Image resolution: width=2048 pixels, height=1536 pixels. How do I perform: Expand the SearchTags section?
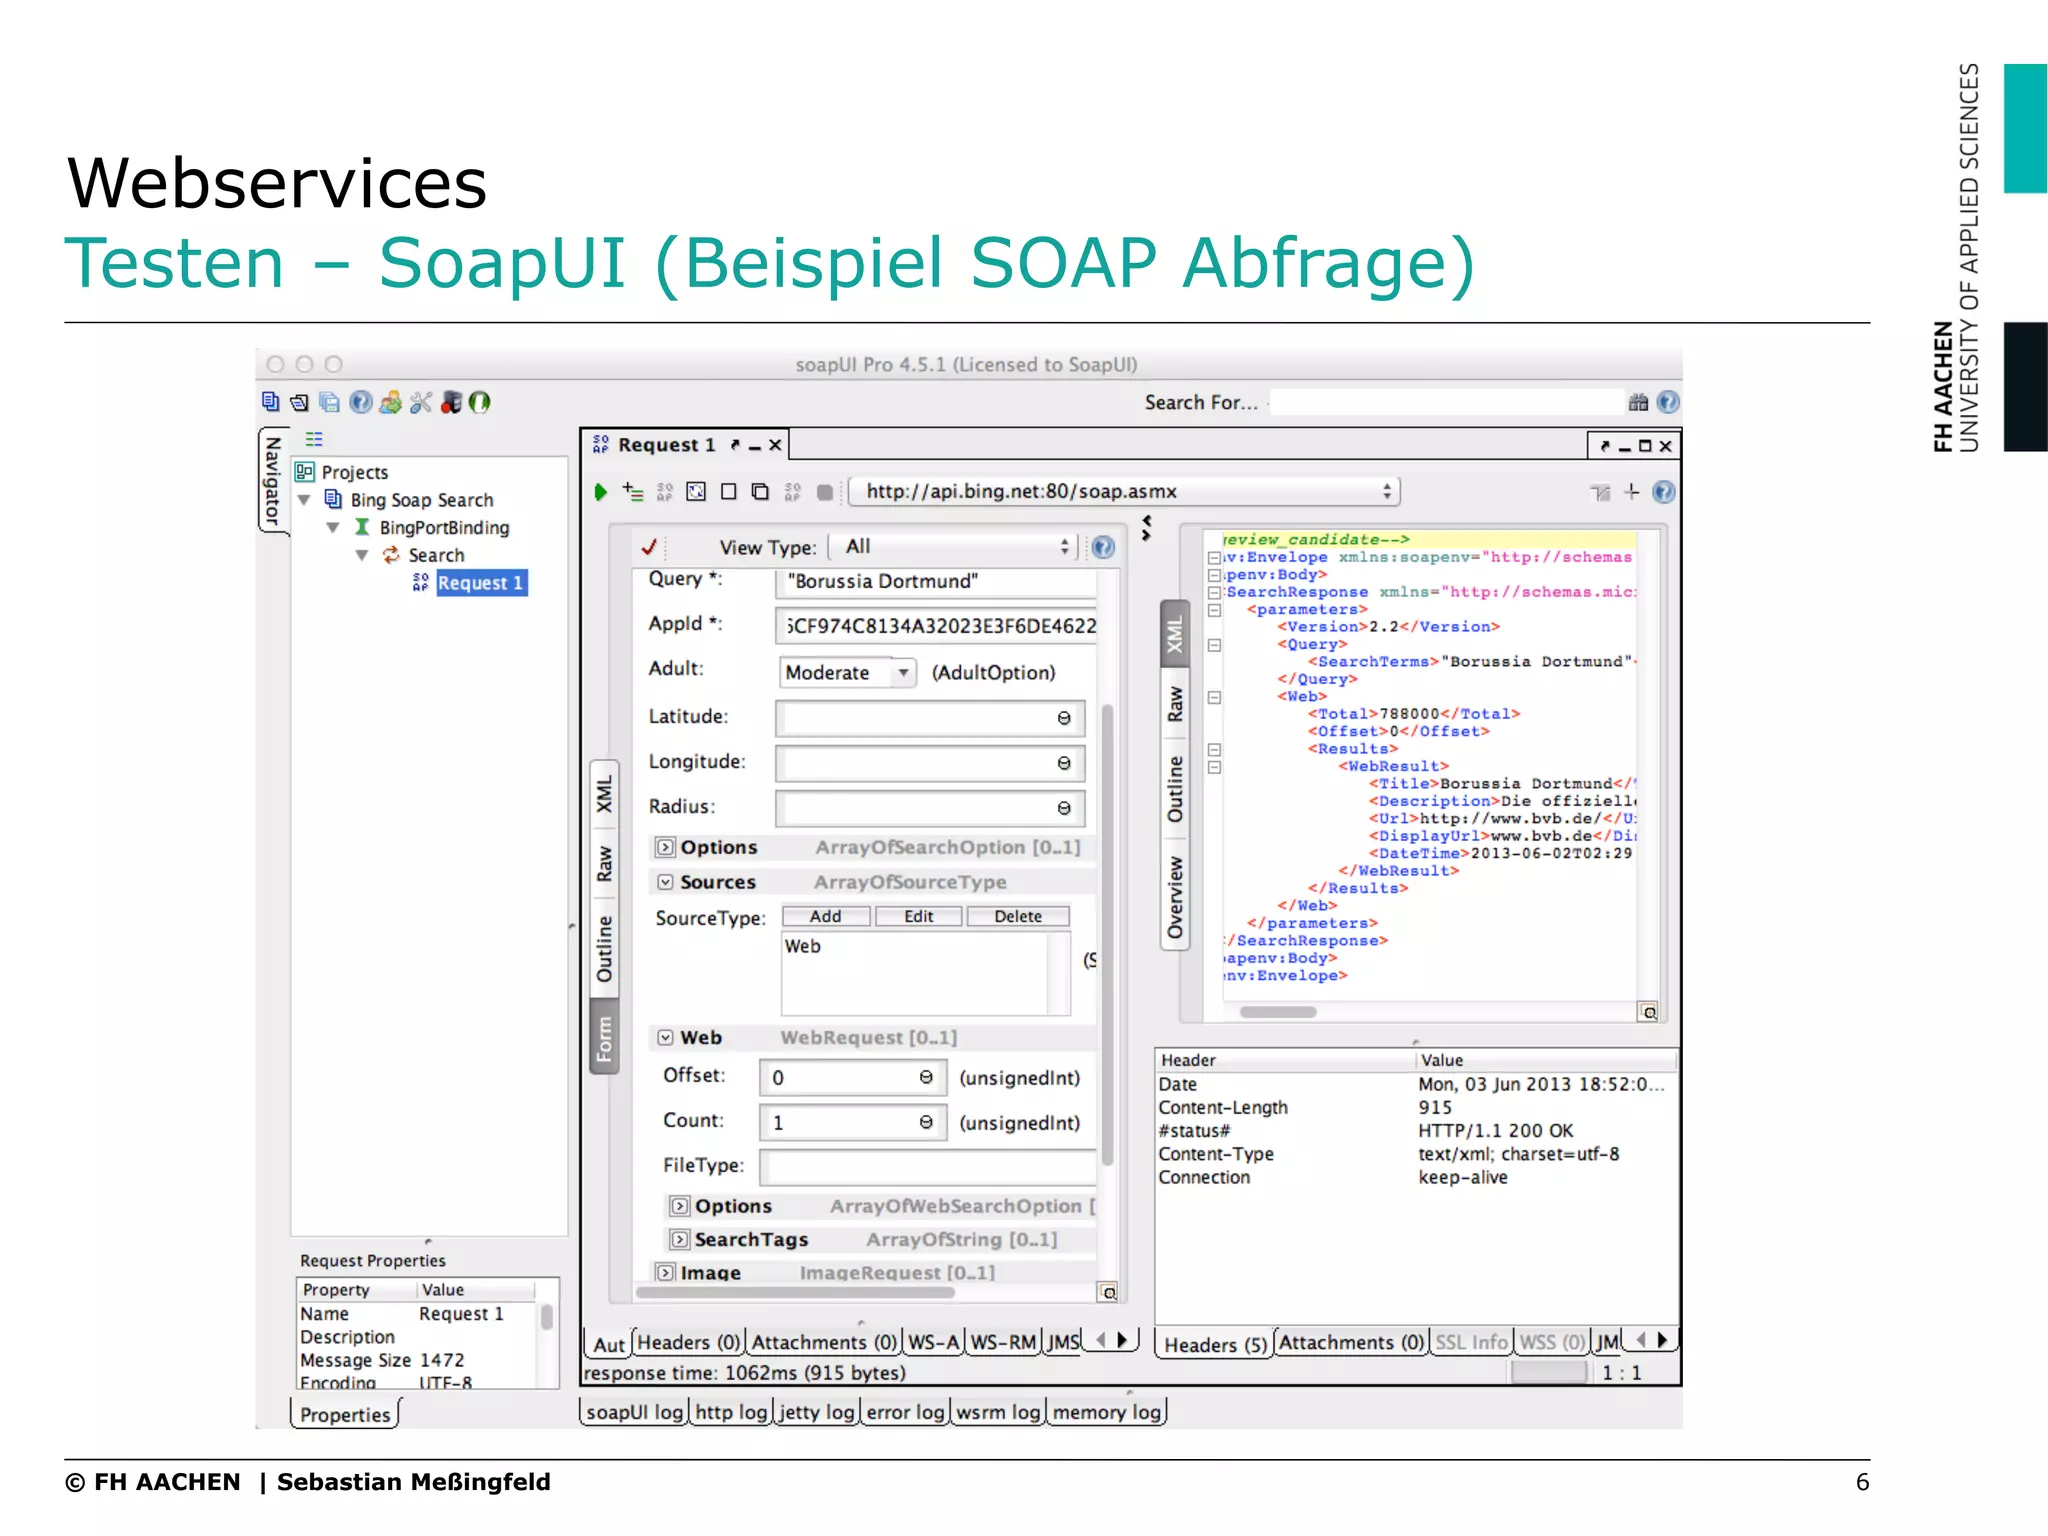[679, 1239]
